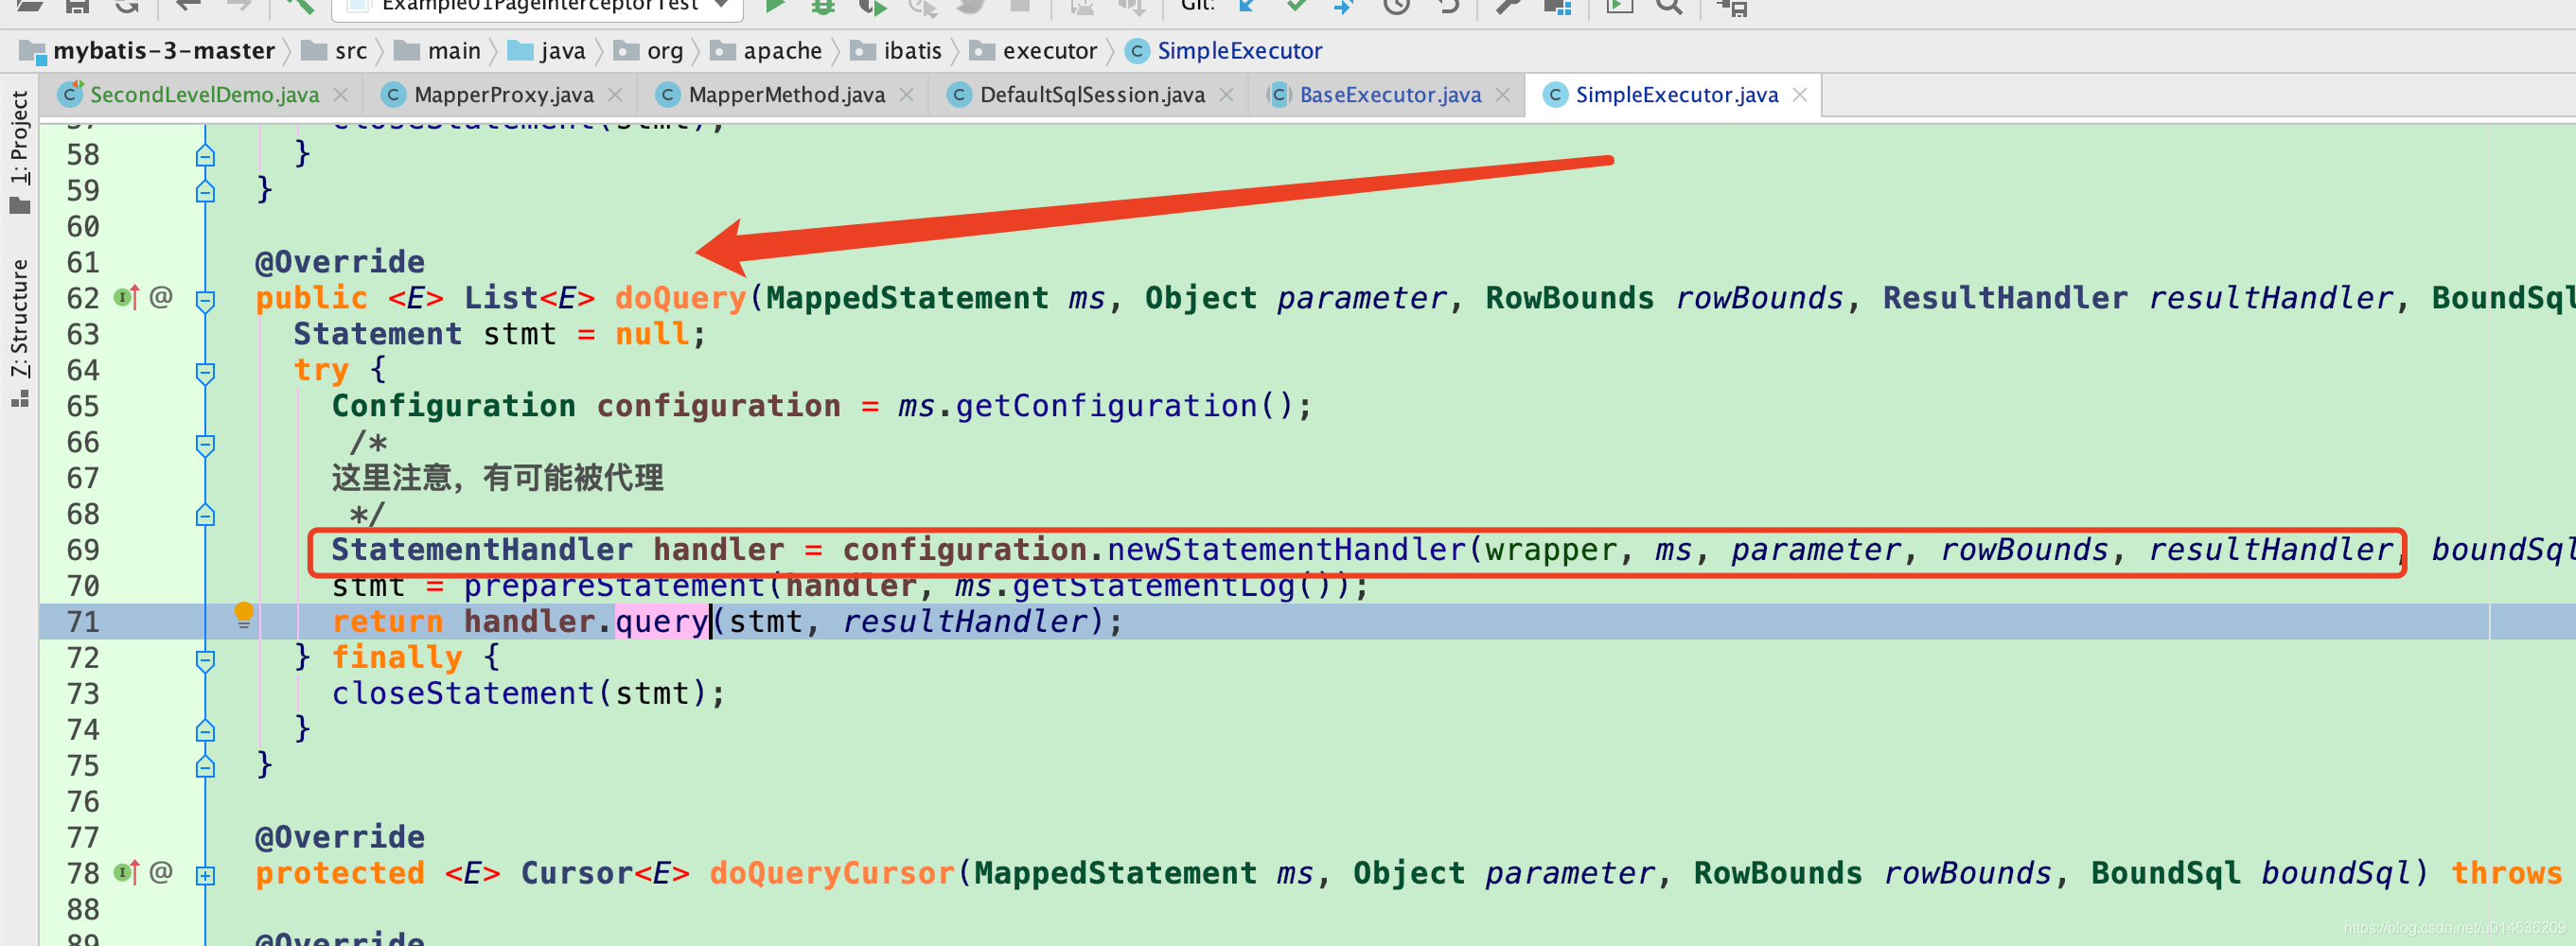Click the @ annotation gutter icon on line 78

point(161,872)
